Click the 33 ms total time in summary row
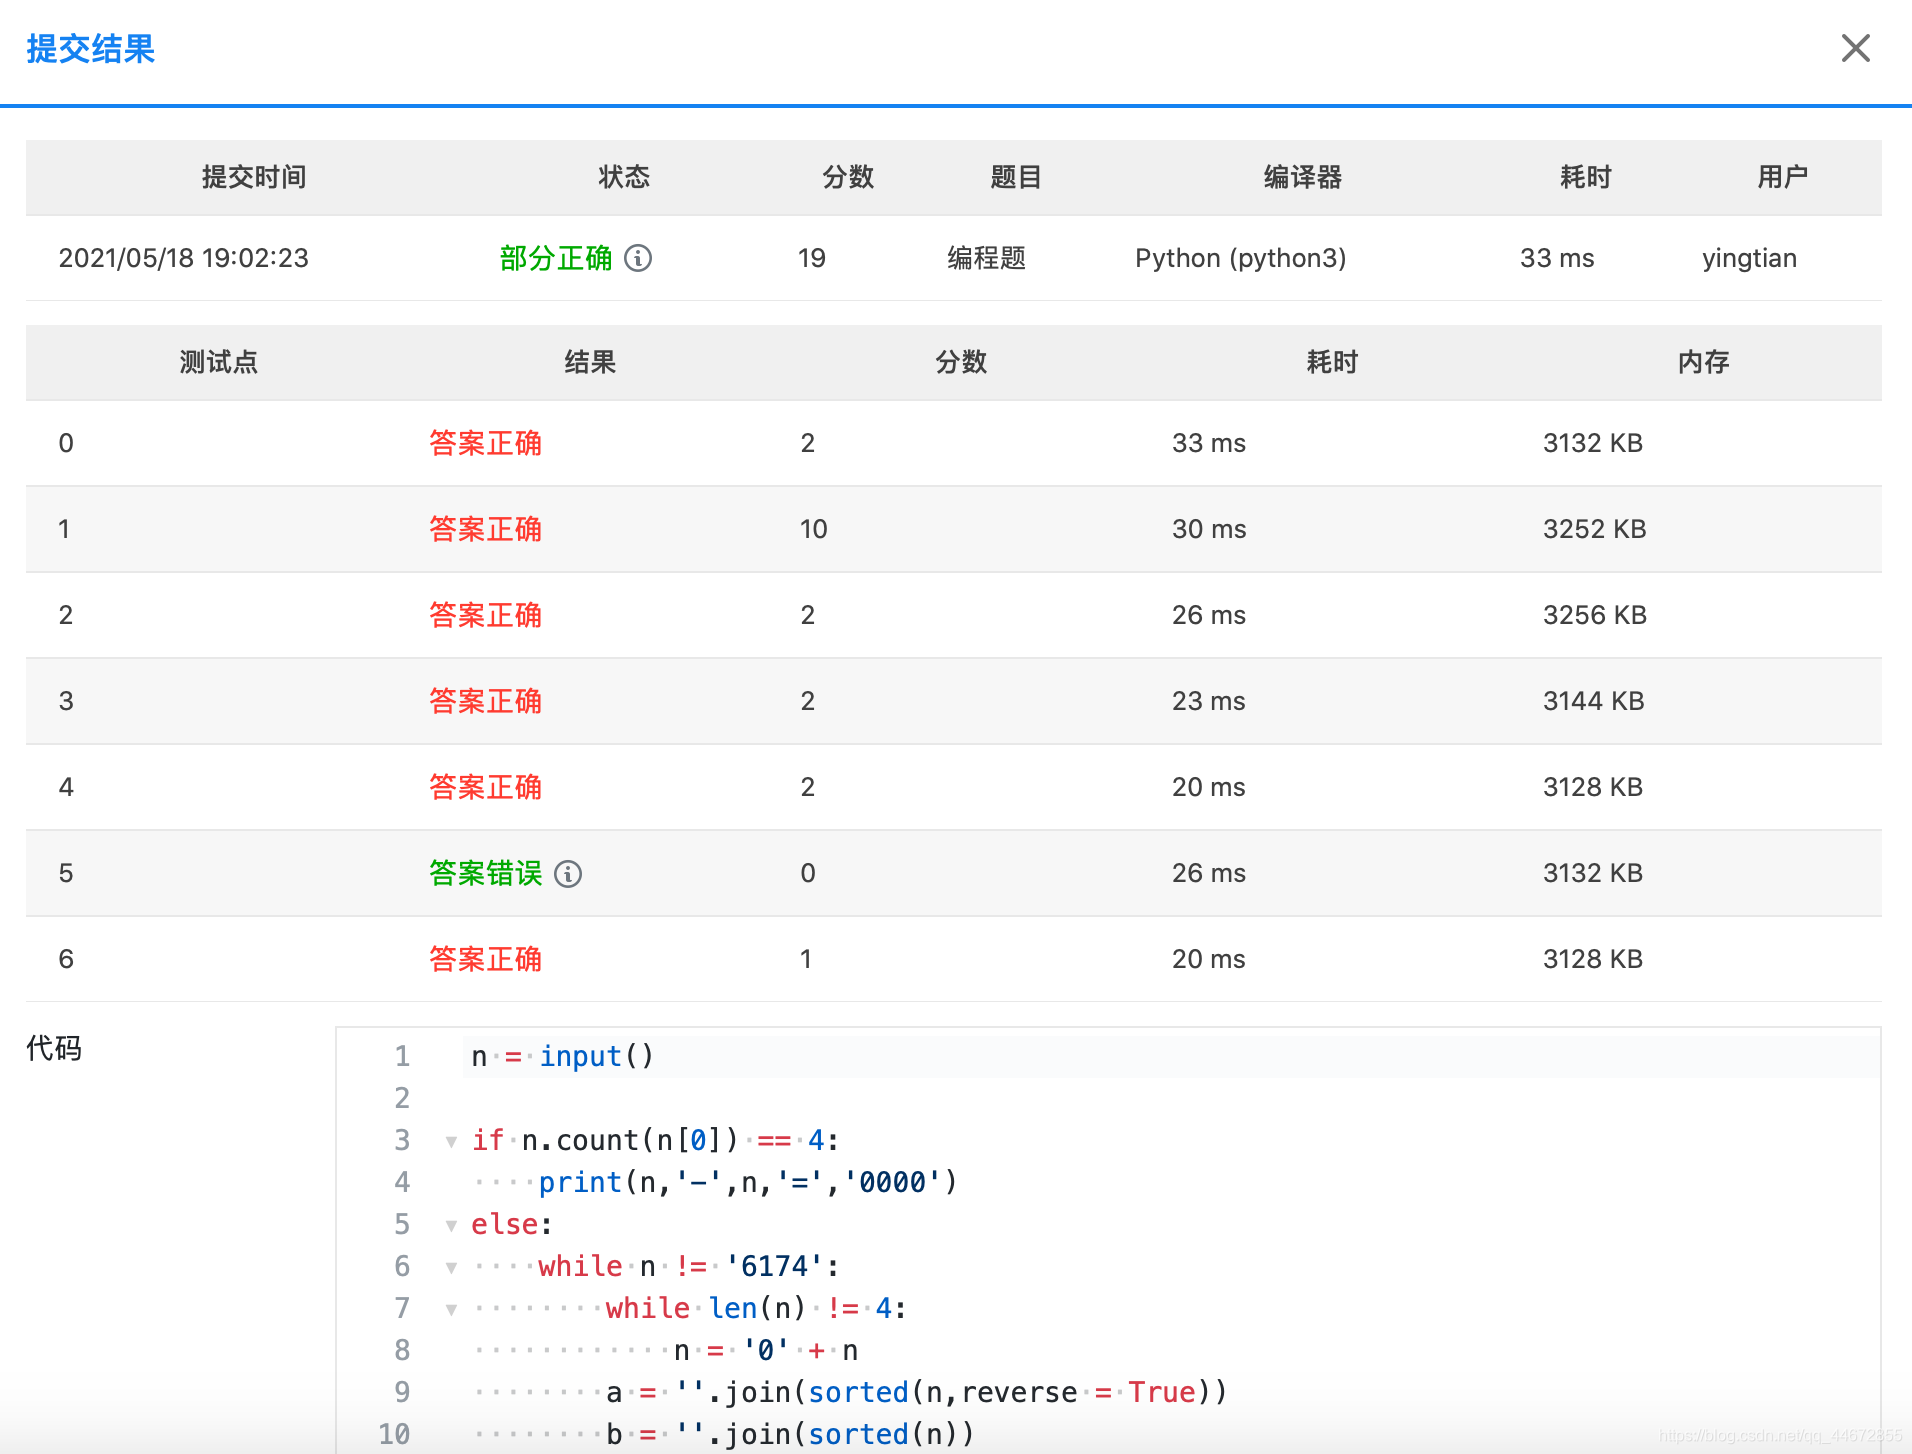 coord(1557,258)
